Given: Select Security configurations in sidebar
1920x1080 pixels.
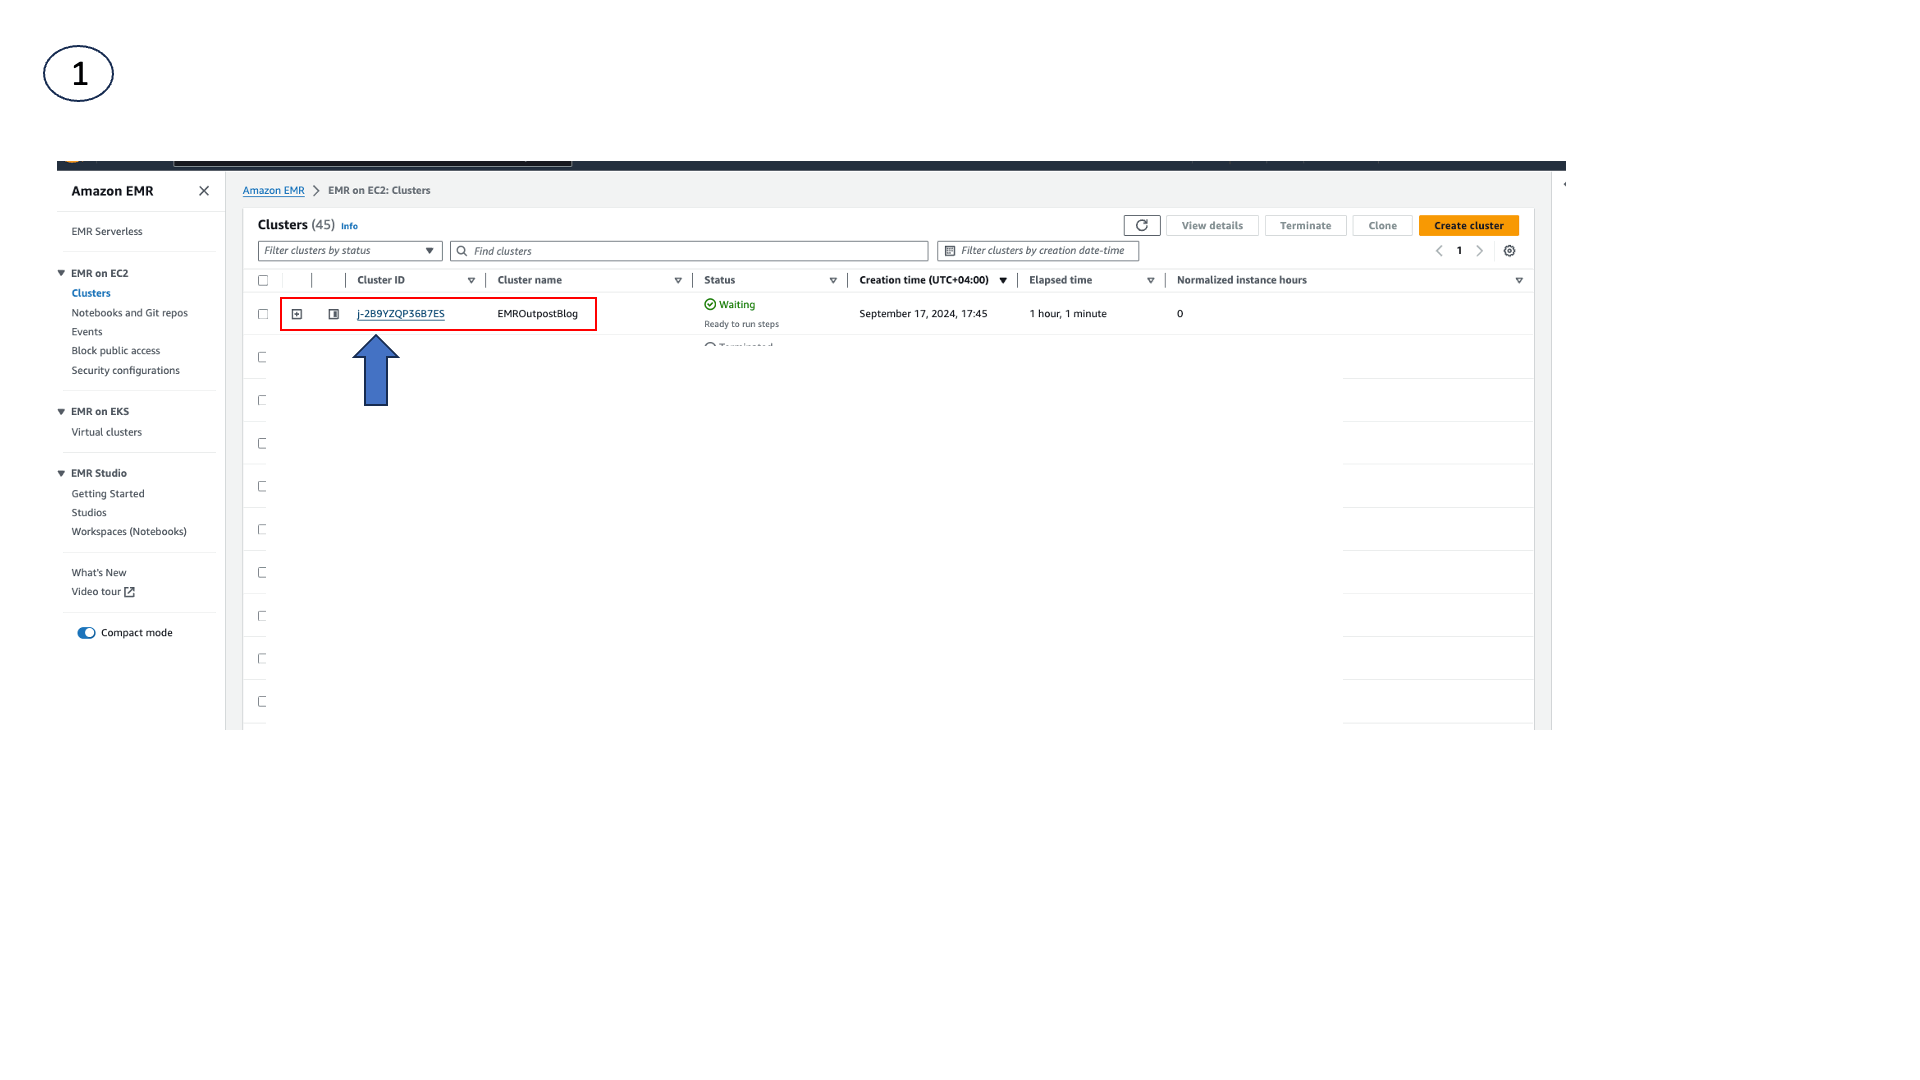Looking at the screenshot, I should pyautogui.click(x=125, y=371).
